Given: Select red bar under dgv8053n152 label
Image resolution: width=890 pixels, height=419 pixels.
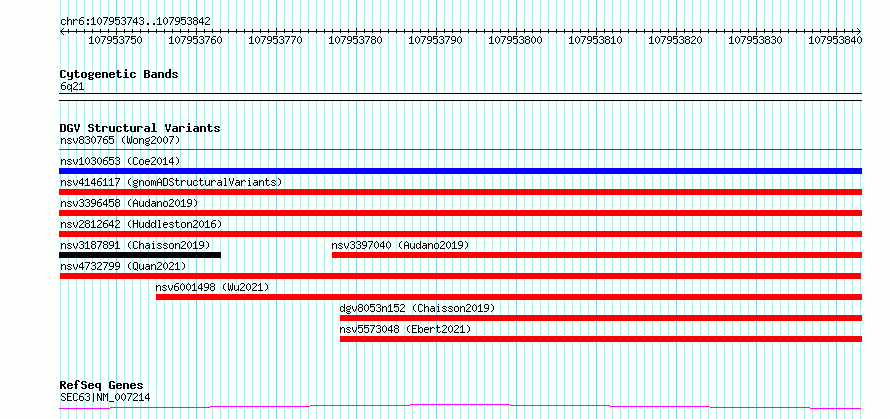Looking at the screenshot, I should point(601,318).
